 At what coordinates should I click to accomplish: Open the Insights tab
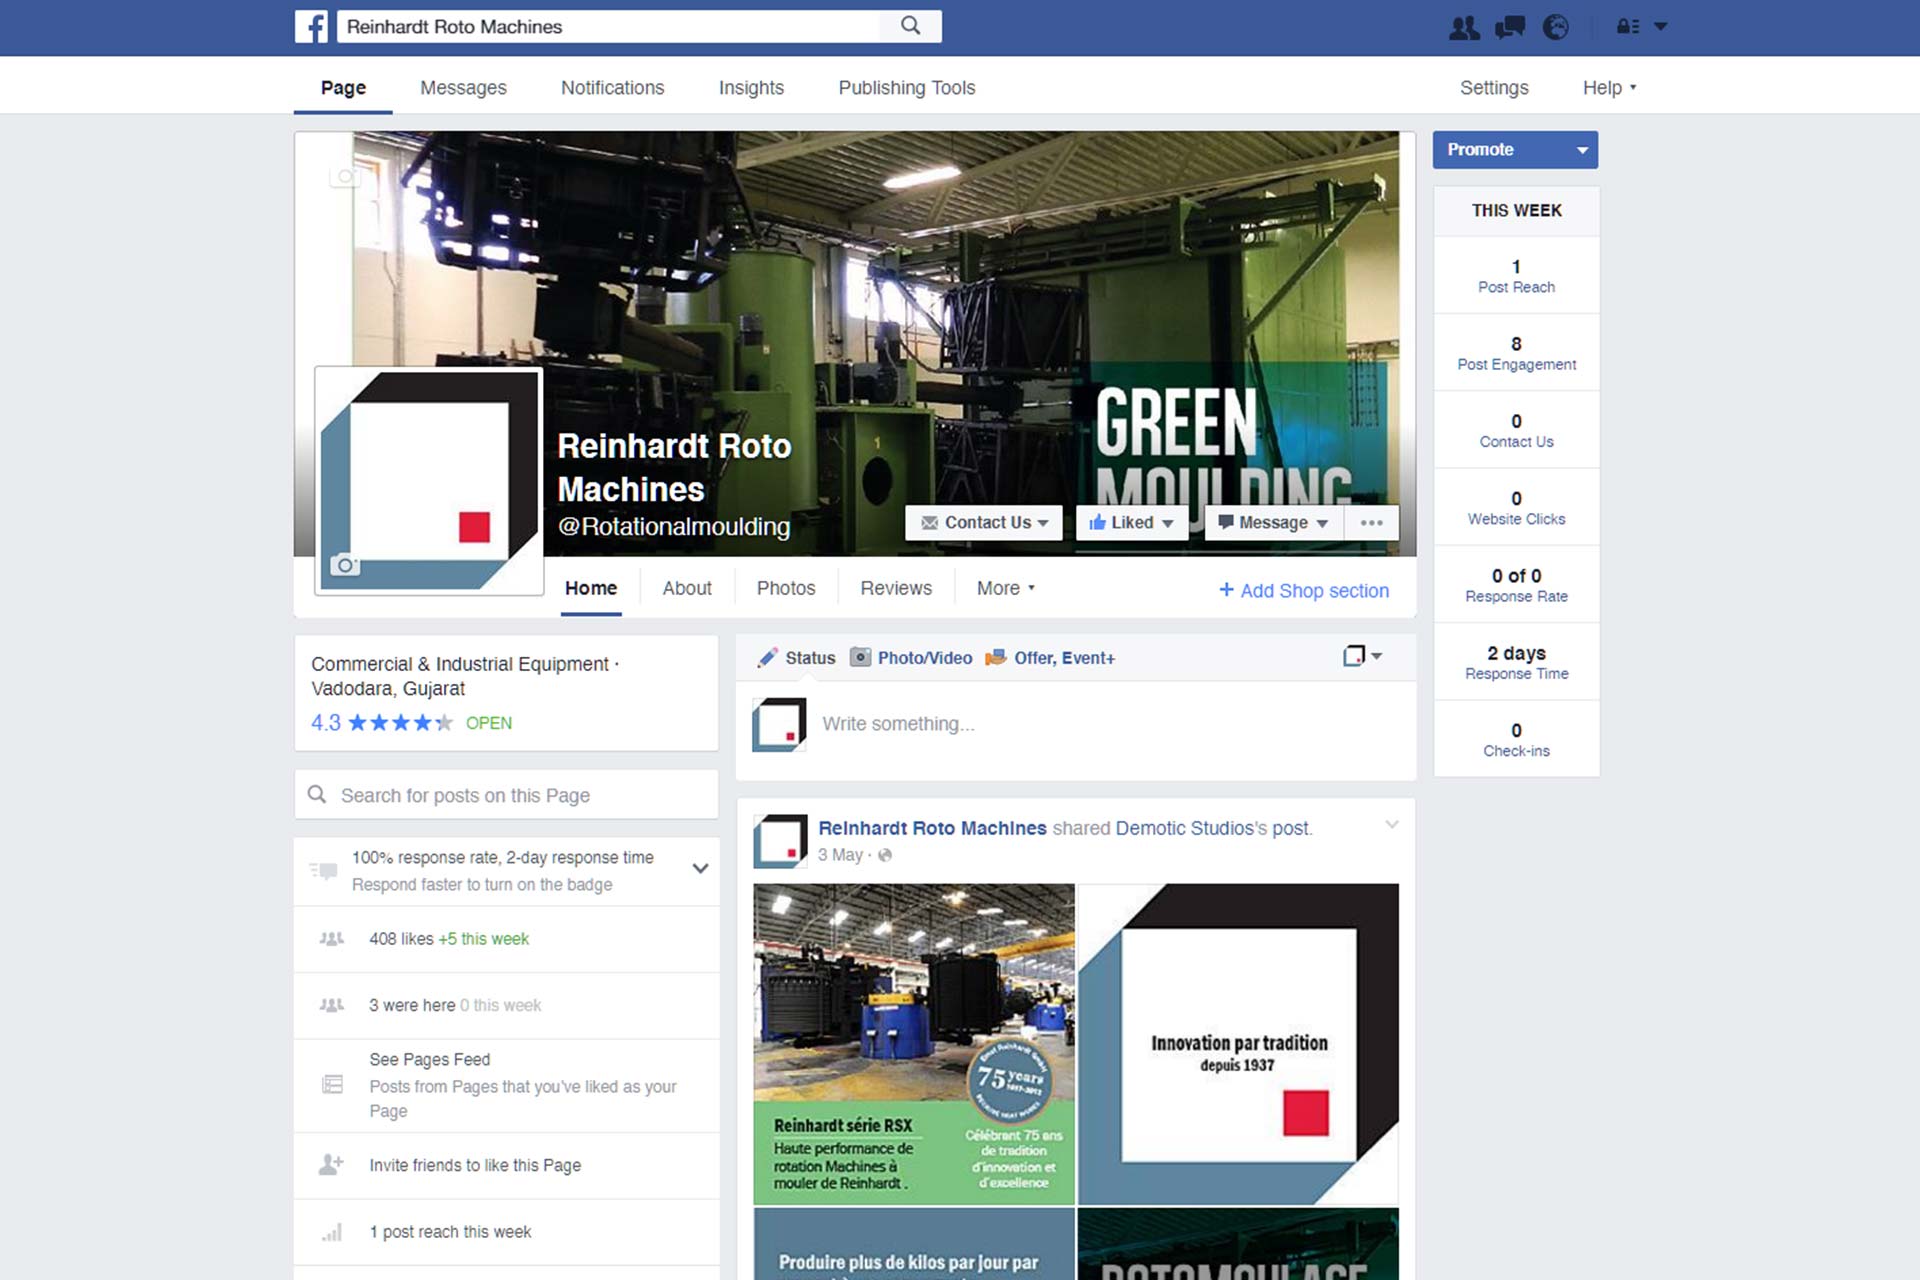[751, 88]
